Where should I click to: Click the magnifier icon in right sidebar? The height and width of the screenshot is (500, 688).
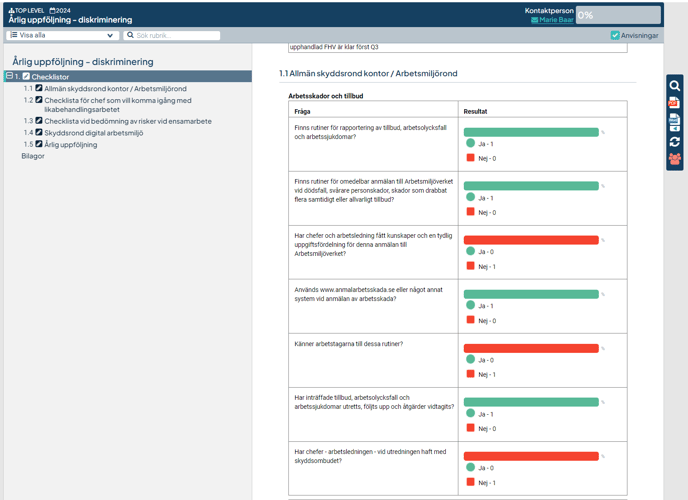tap(675, 86)
